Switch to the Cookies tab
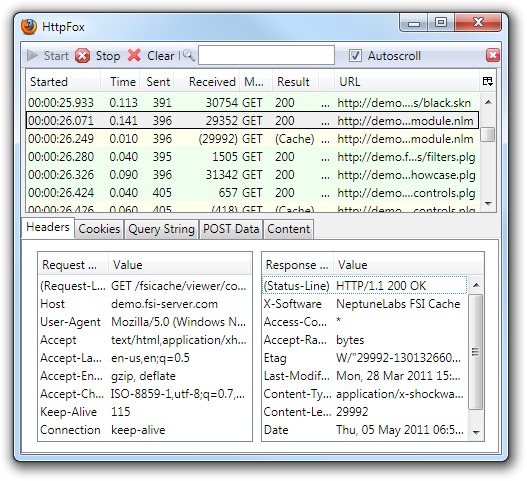527x481 pixels. (x=99, y=229)
